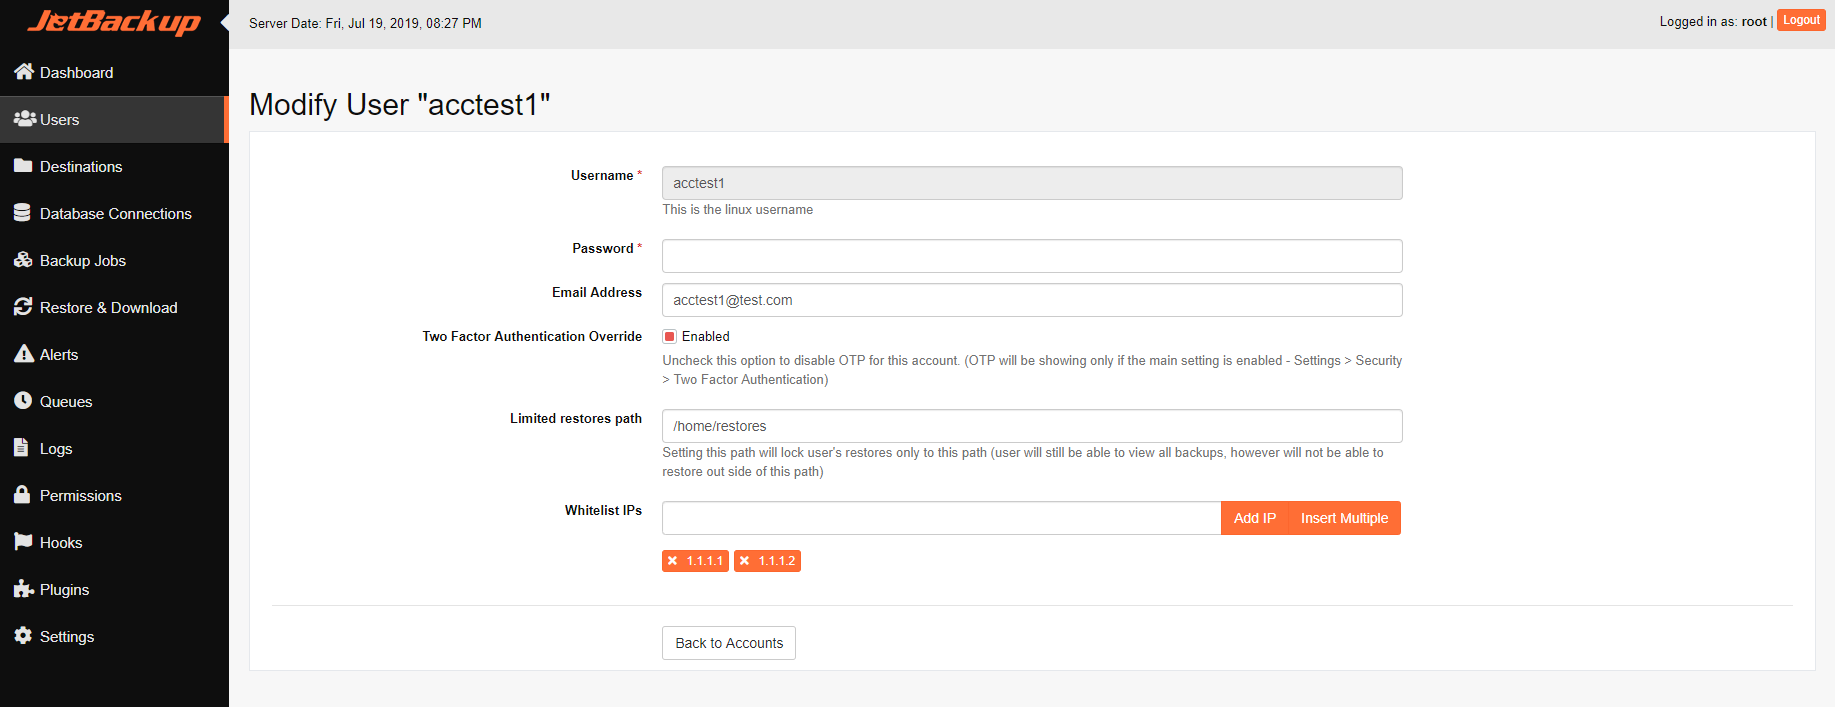Click the Settings gear icon

click(x=23, y=636)
